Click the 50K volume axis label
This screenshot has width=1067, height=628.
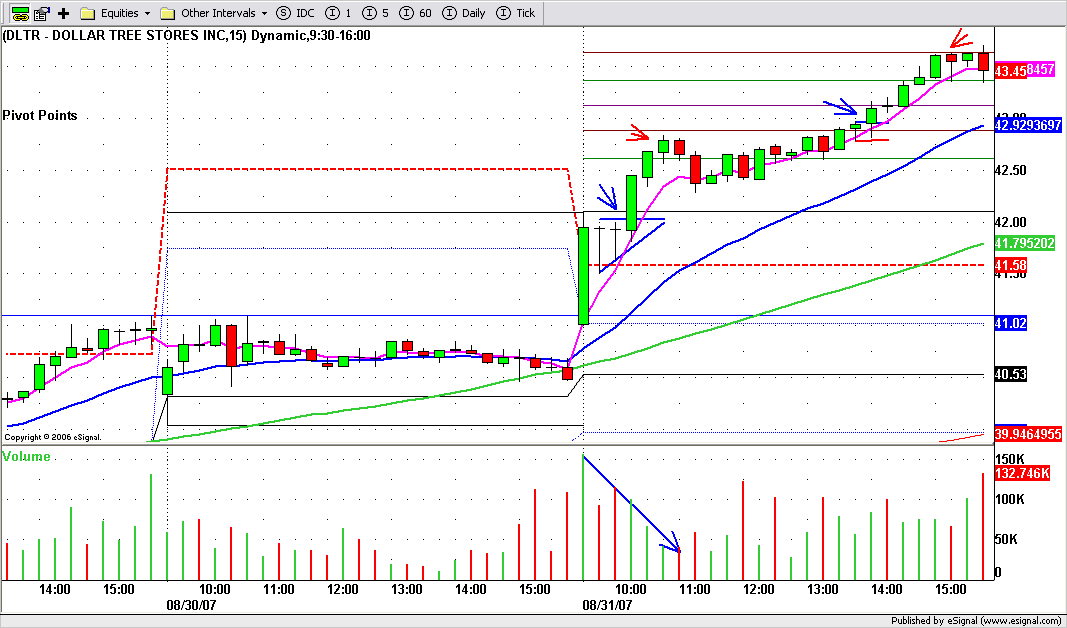tap(1006, 540)
